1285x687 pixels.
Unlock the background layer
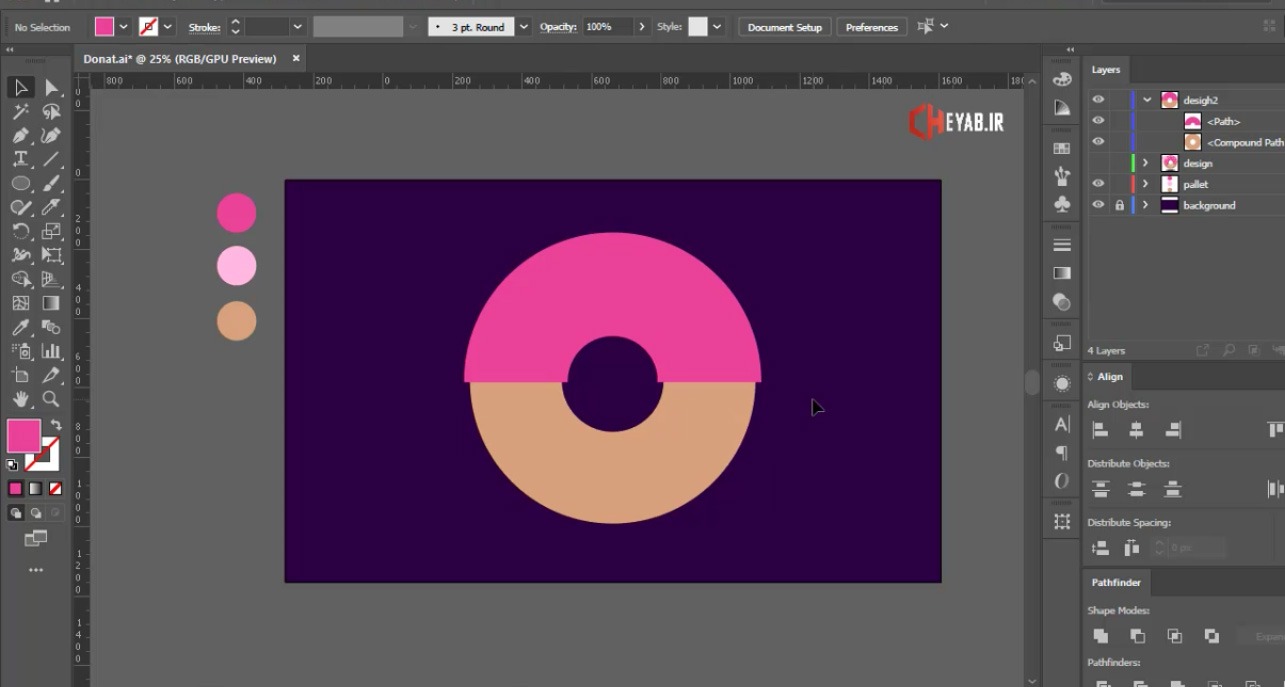click(1119, 205)
